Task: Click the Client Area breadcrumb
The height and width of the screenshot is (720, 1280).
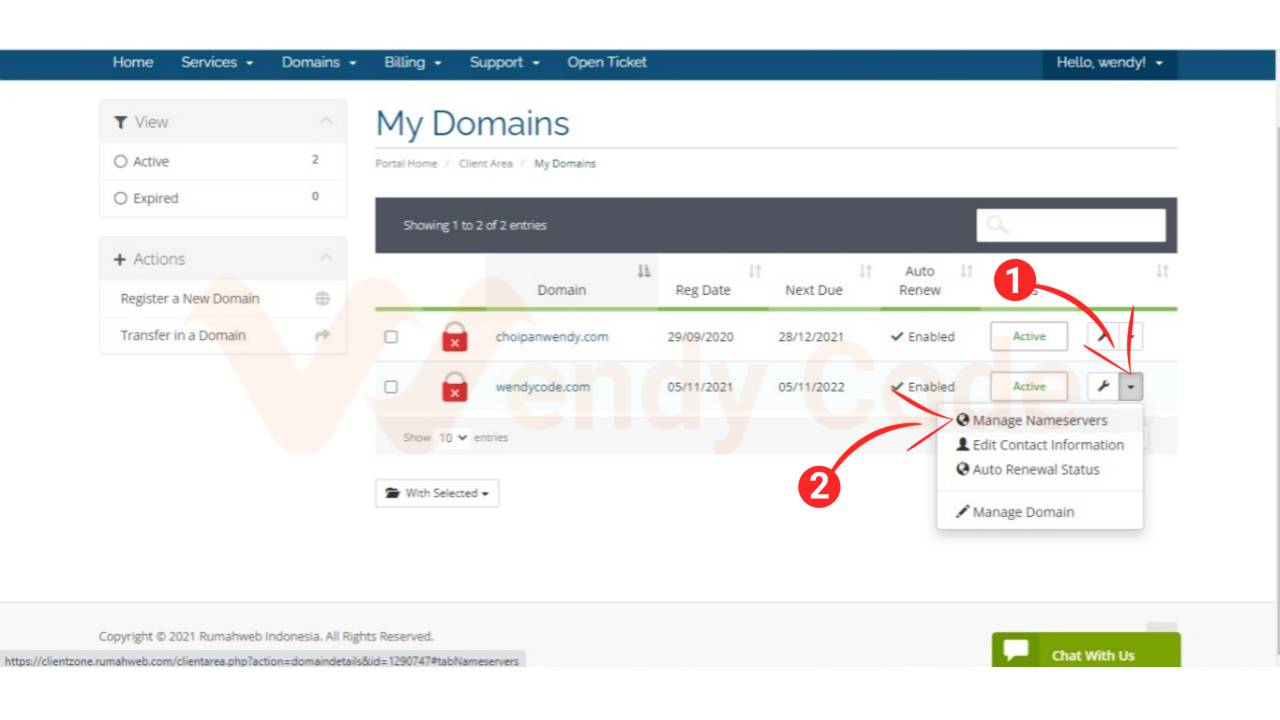Action: (486, 163)
